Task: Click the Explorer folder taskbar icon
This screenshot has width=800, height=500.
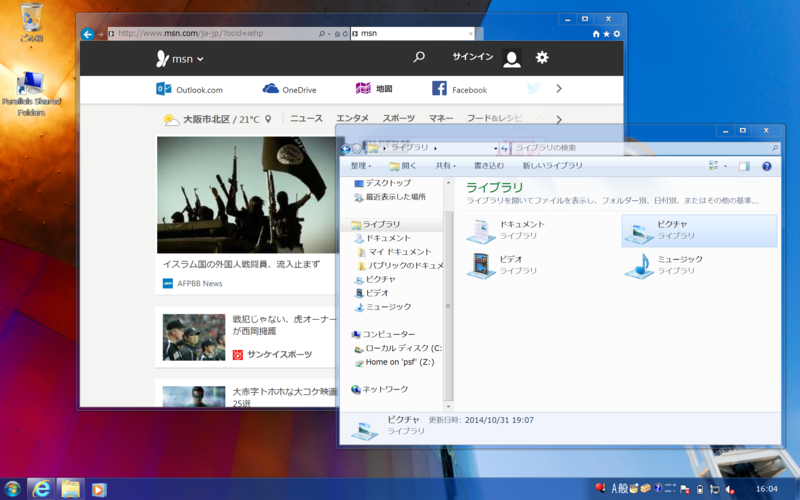Action: click(x=70, y=489)
